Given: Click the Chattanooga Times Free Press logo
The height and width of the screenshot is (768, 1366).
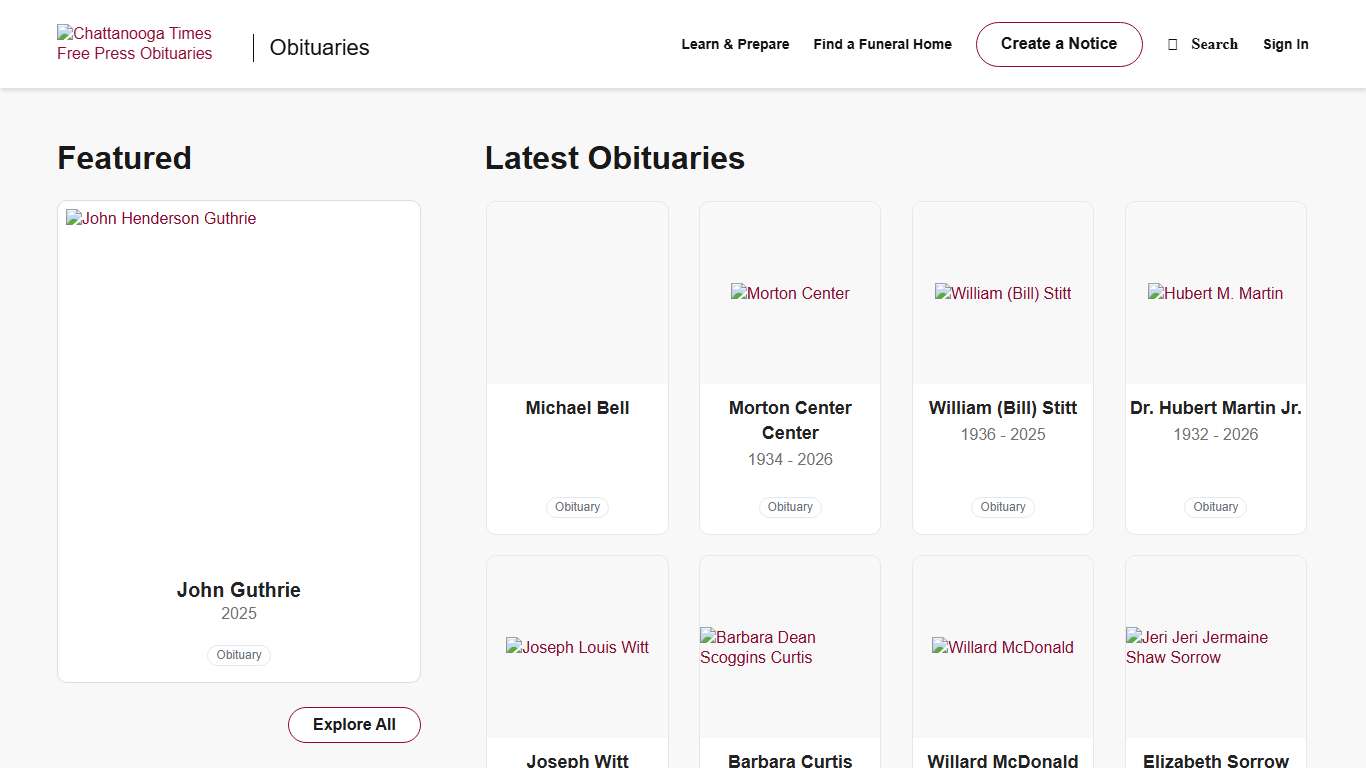Looking at the screenshot, I should [x=135, y=44].
